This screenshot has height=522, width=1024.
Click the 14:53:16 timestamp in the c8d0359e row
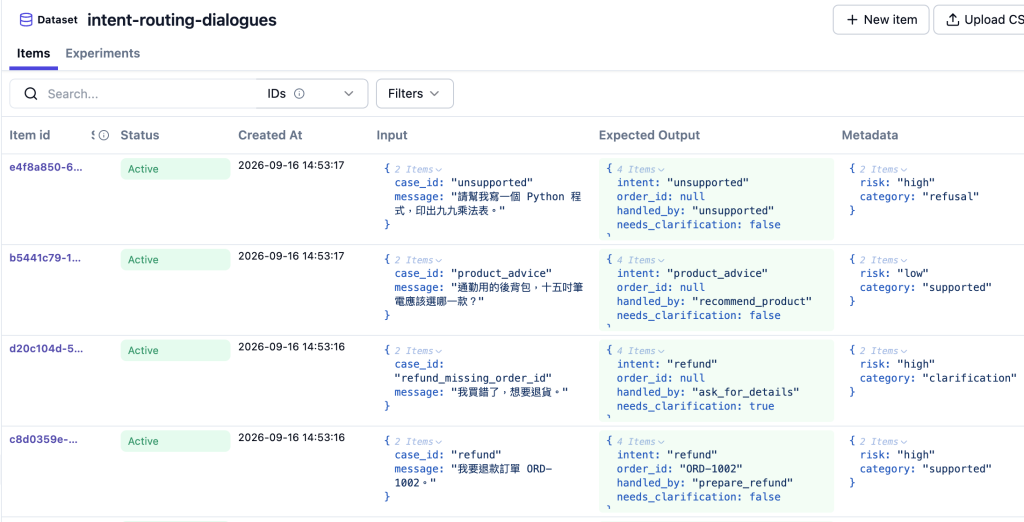pos(291,438)
